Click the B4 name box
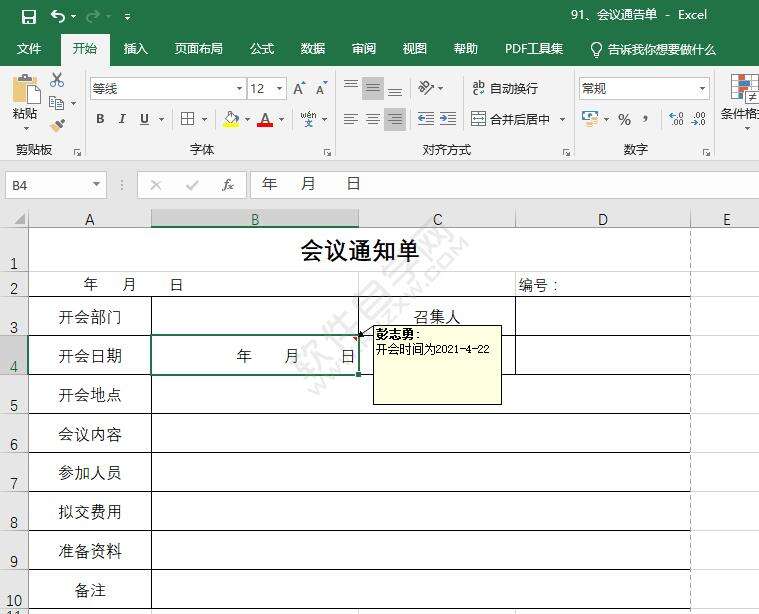Image resolution: width=759 pixels, height=614 pixels. click(x=56, y=185)
